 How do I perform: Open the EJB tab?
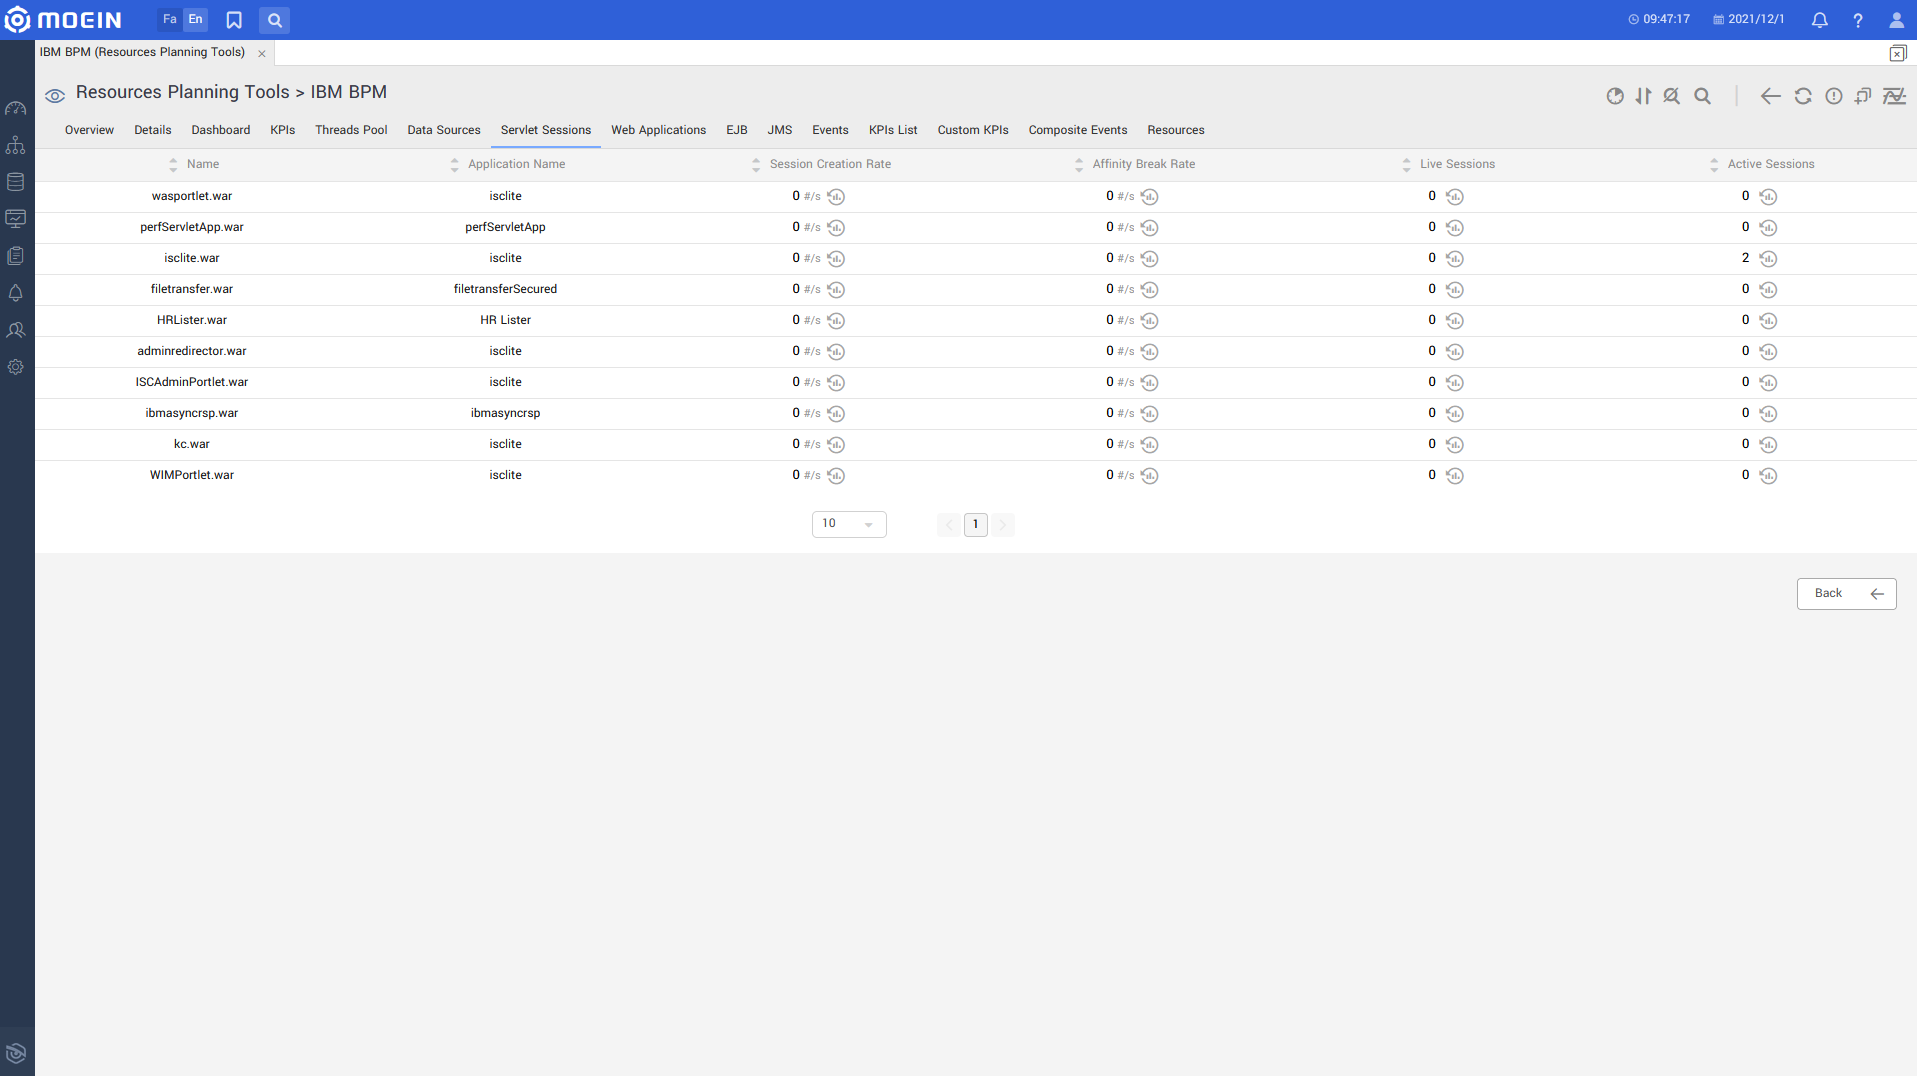click(737, 130)
